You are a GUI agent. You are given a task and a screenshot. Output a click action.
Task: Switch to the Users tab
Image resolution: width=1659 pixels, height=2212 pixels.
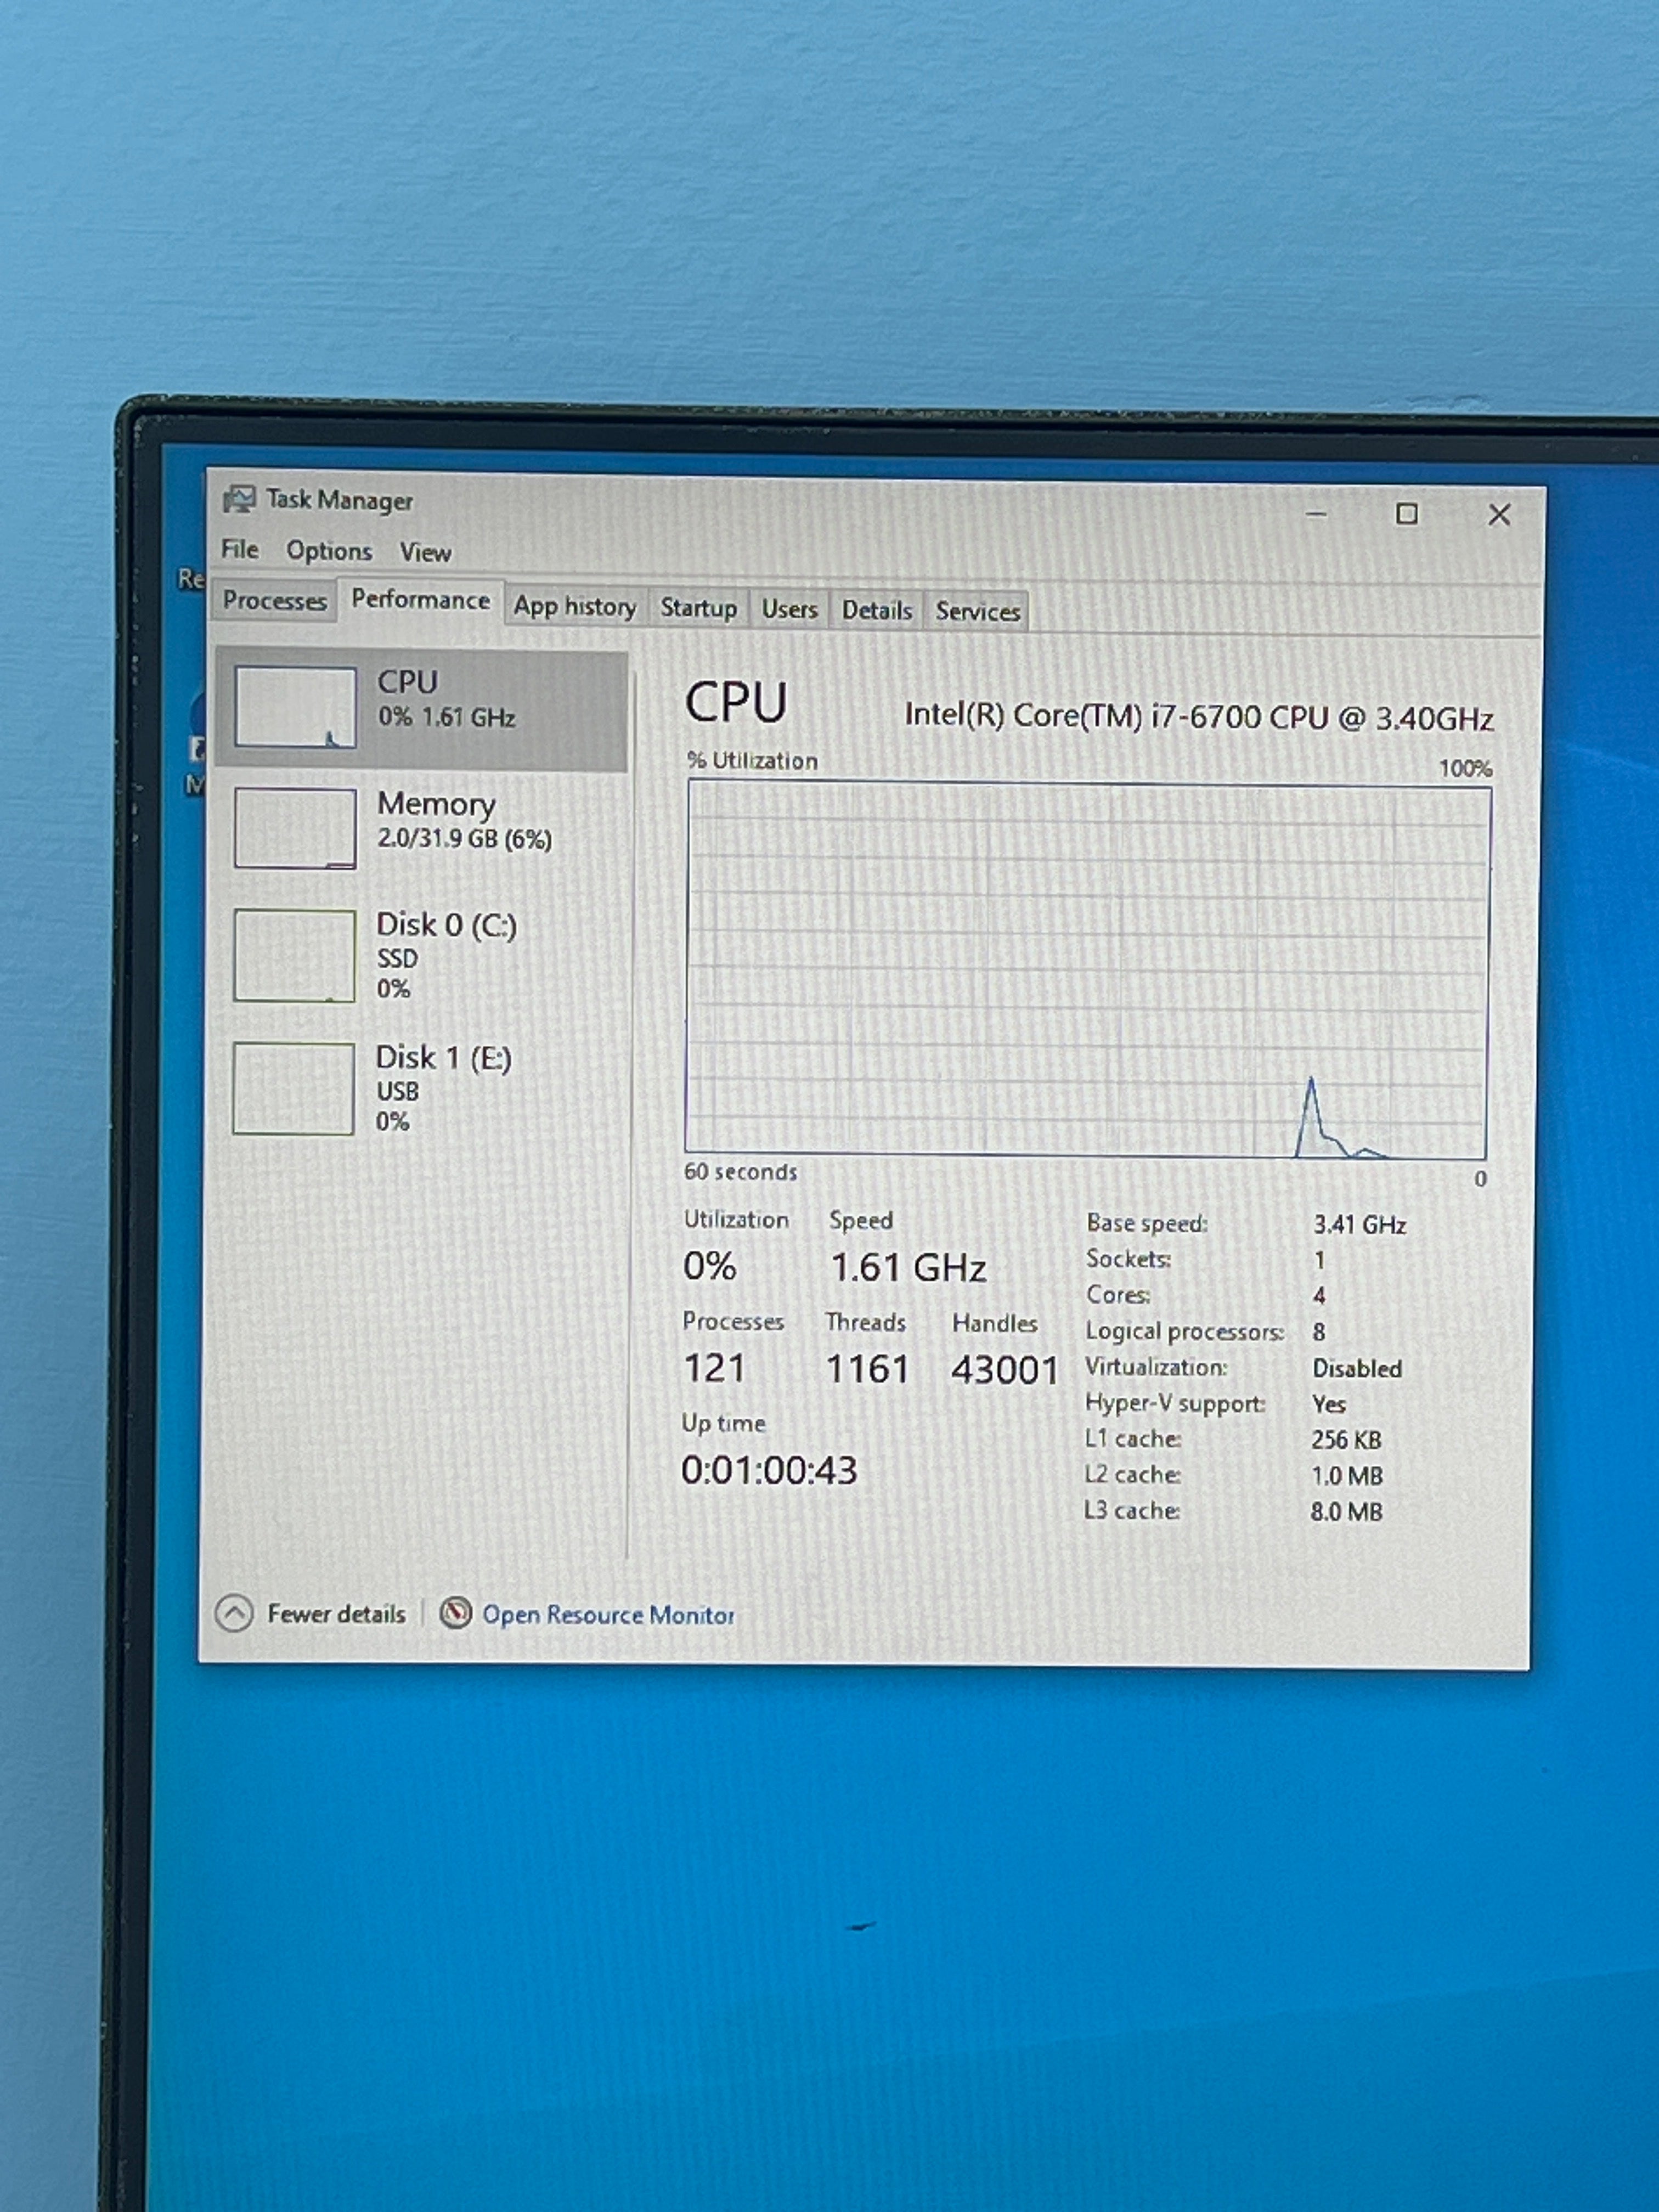790,609
